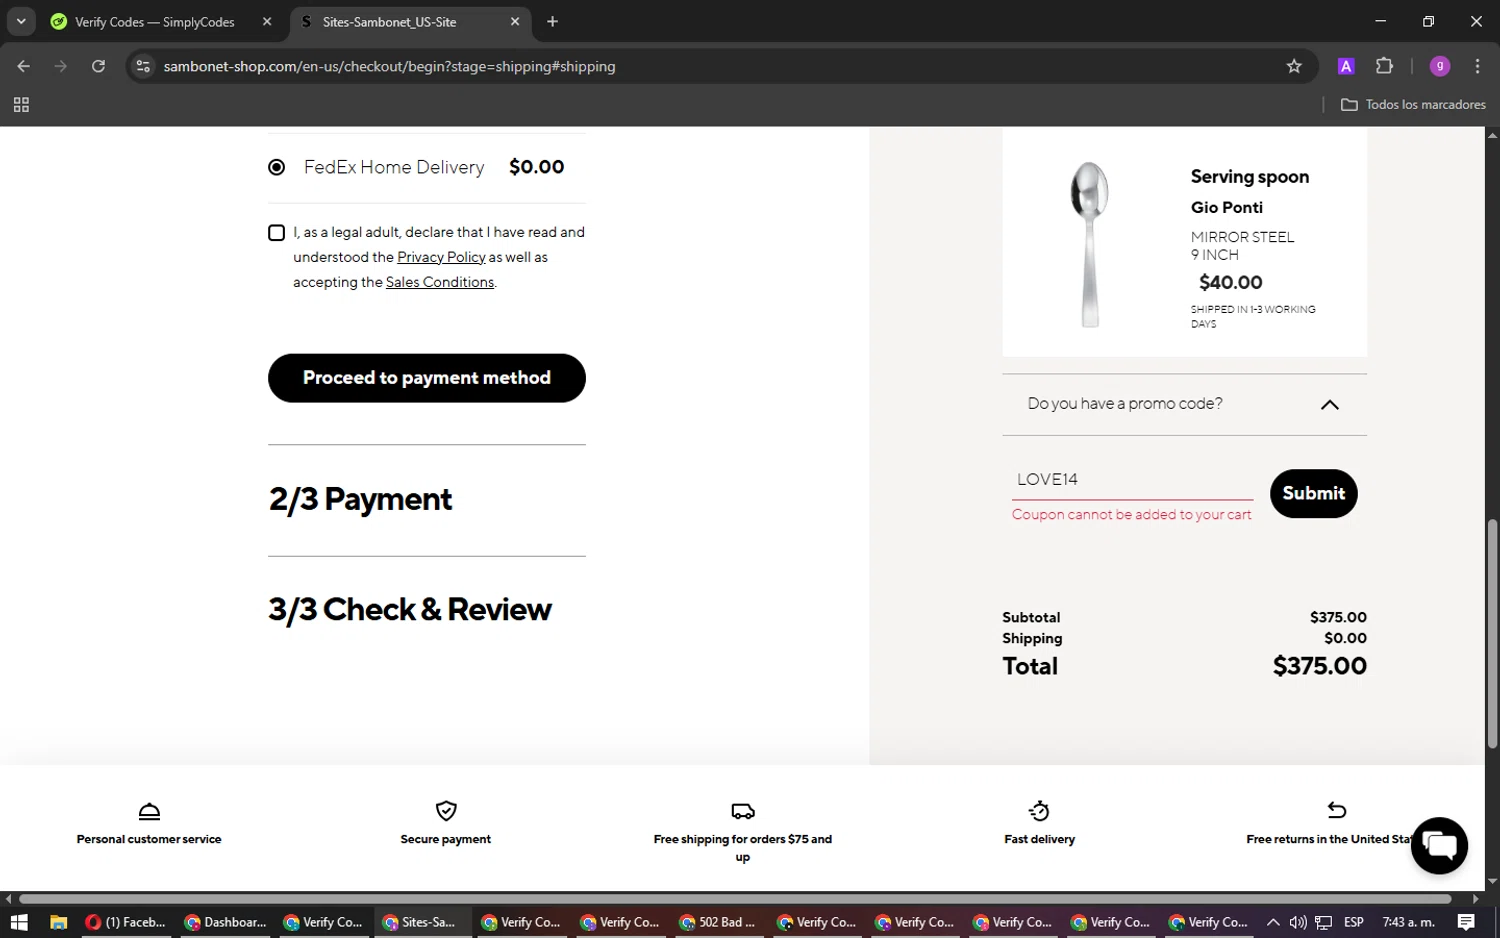This screenshot has width=1500, height=938.
Task: Close the Verify Codes — SimplyCodes tab
Action: (x=267, y=22)
